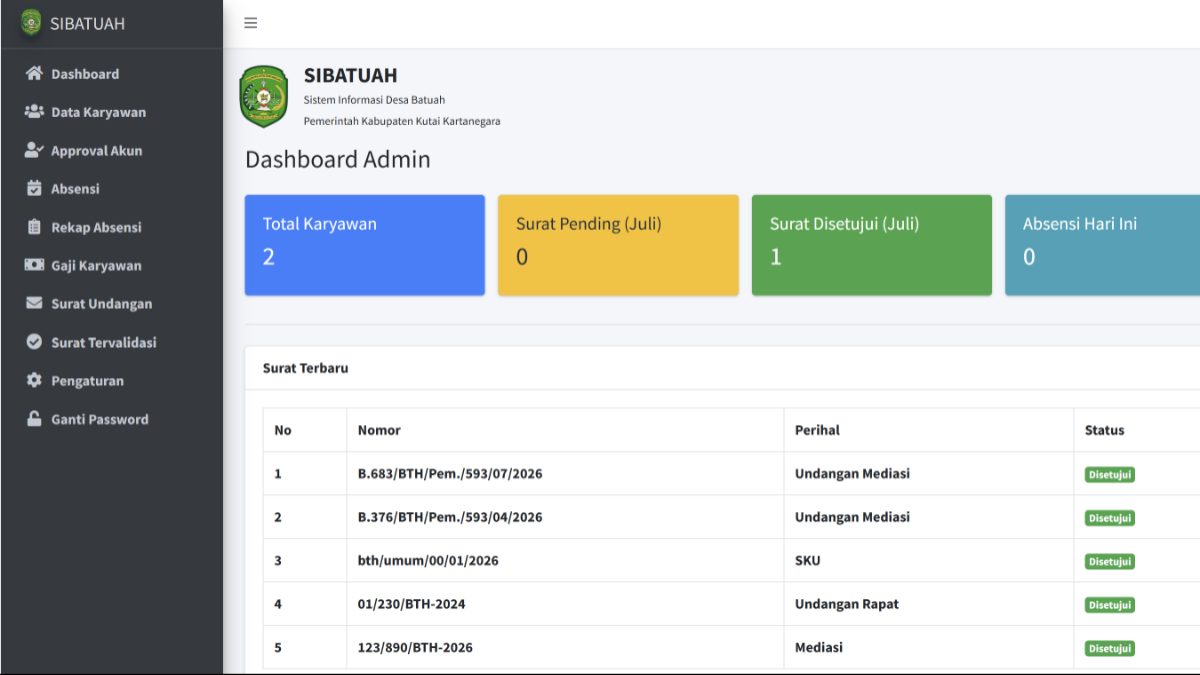The image size is (1200, 675).
Task: Click the Approval Akun user-check icon
Action: pyautogui.click(x=34, y=150)
